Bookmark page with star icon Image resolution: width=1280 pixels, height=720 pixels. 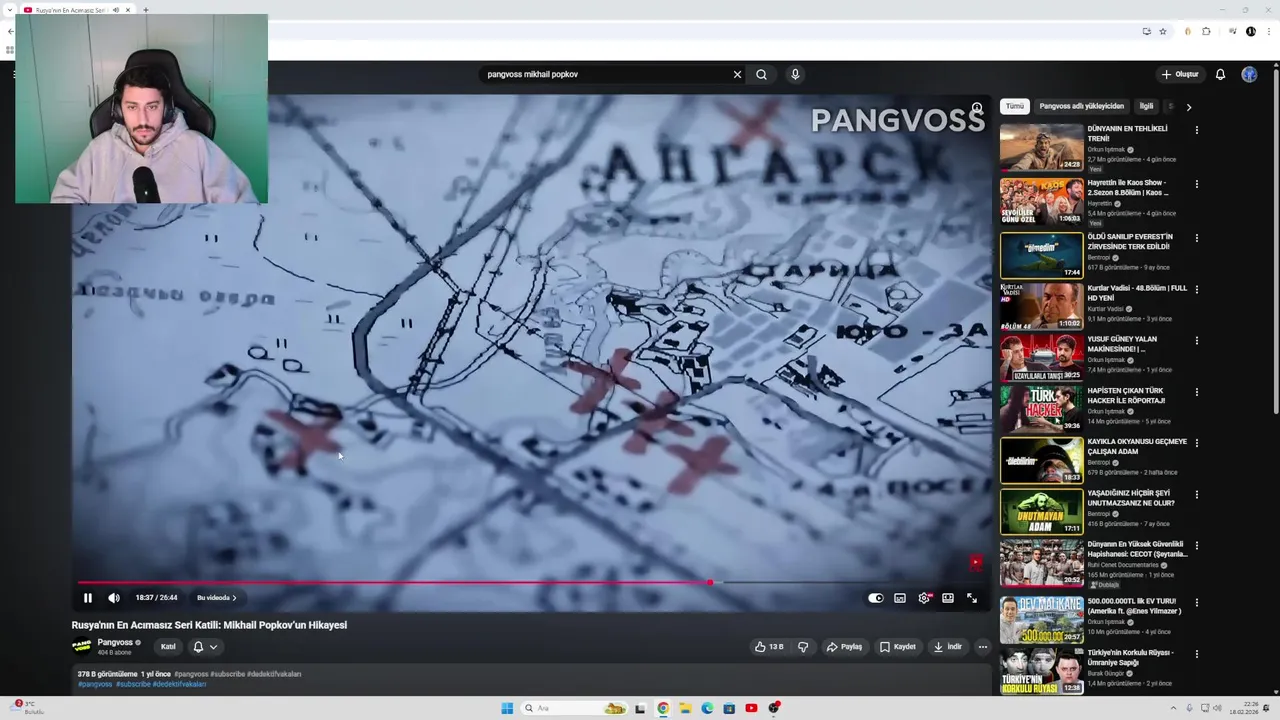(1162, 31)
